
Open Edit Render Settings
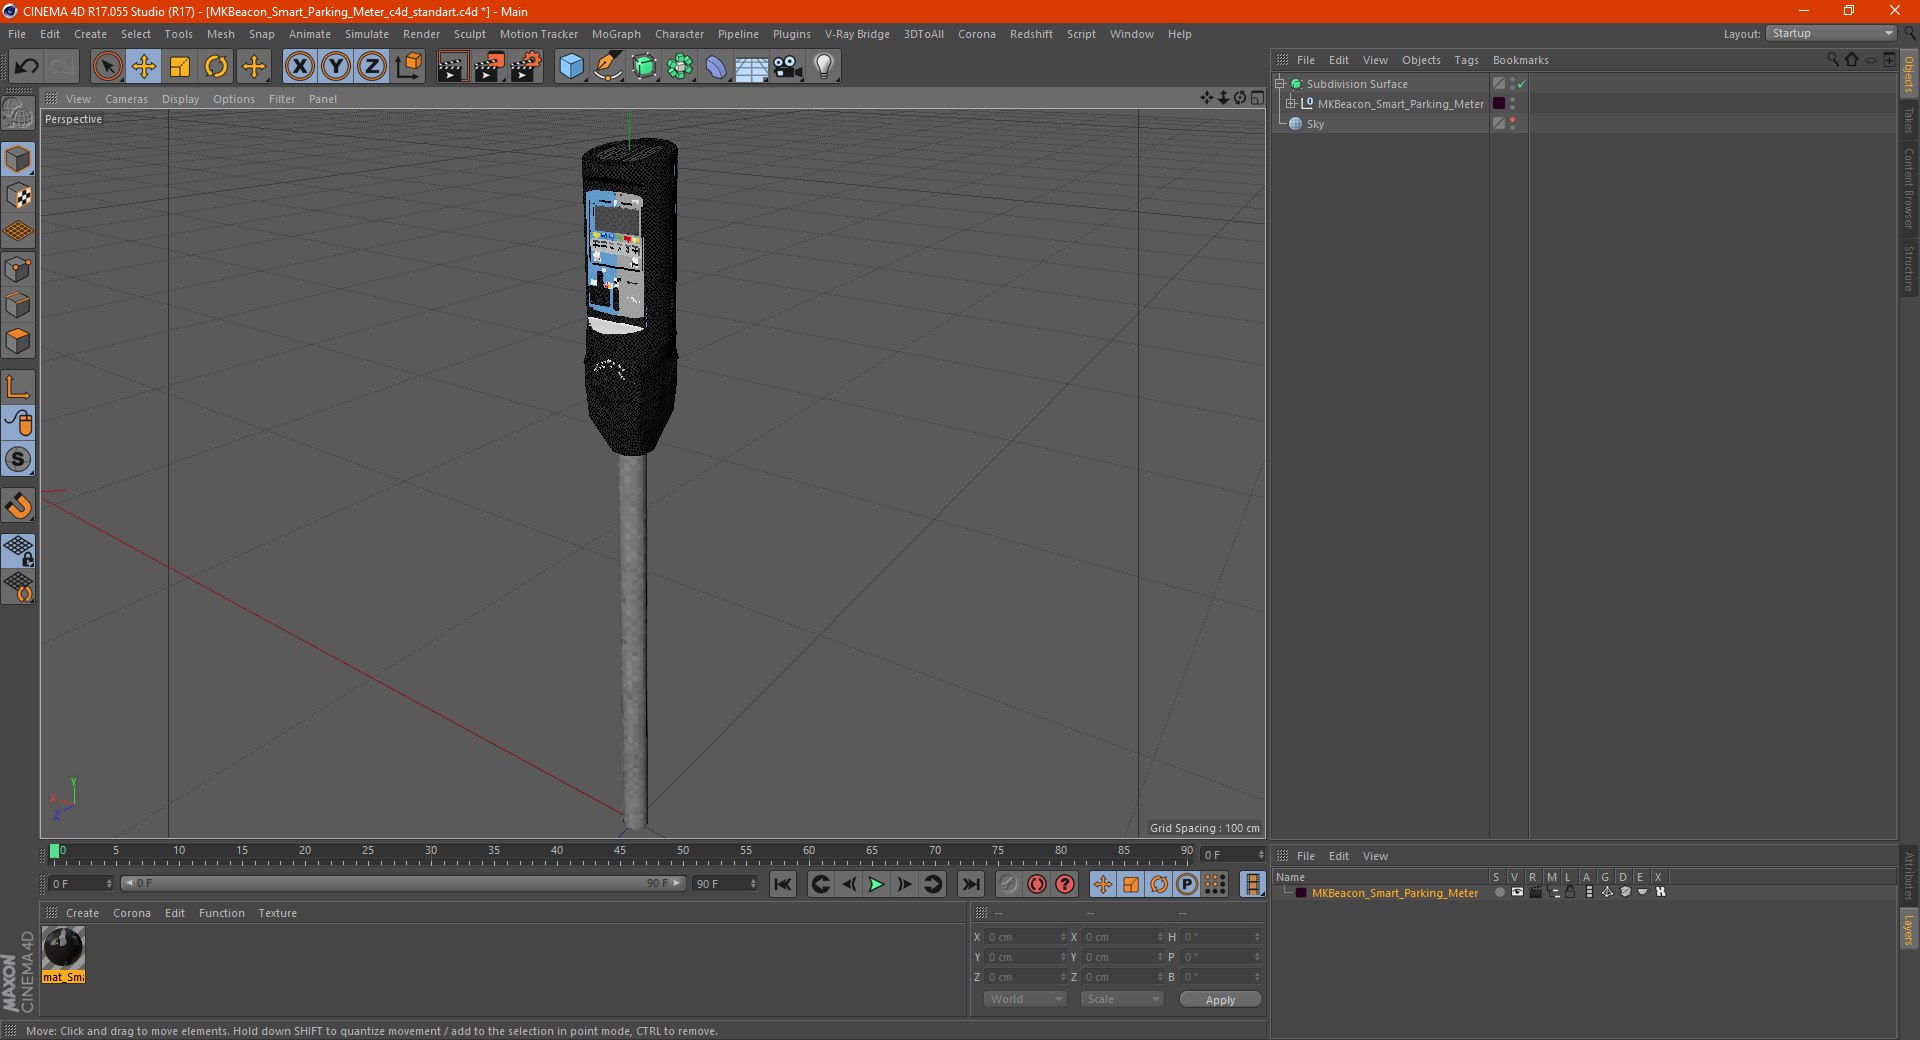(526, 67)
